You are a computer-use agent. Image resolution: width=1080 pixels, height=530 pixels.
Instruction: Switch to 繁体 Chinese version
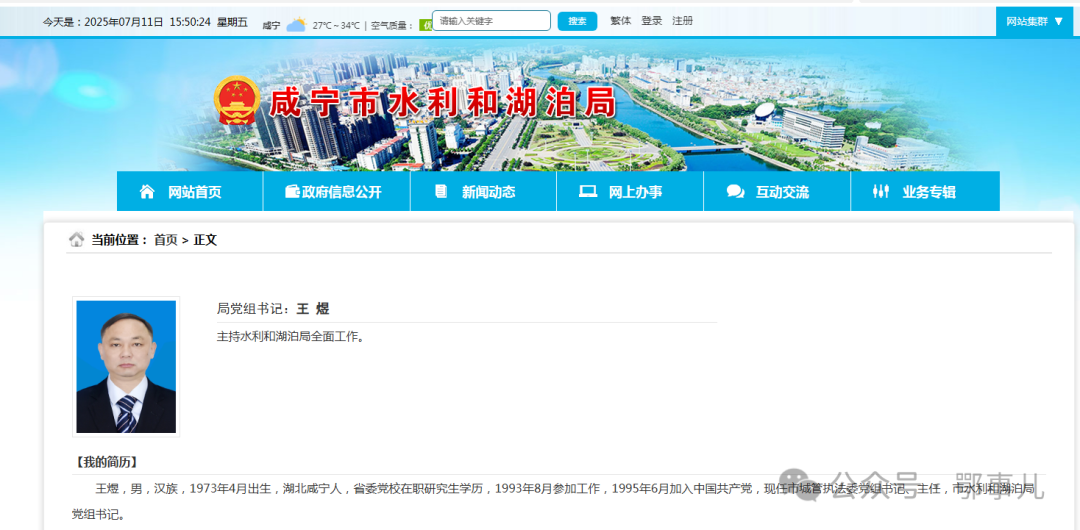tap(621, 21)
